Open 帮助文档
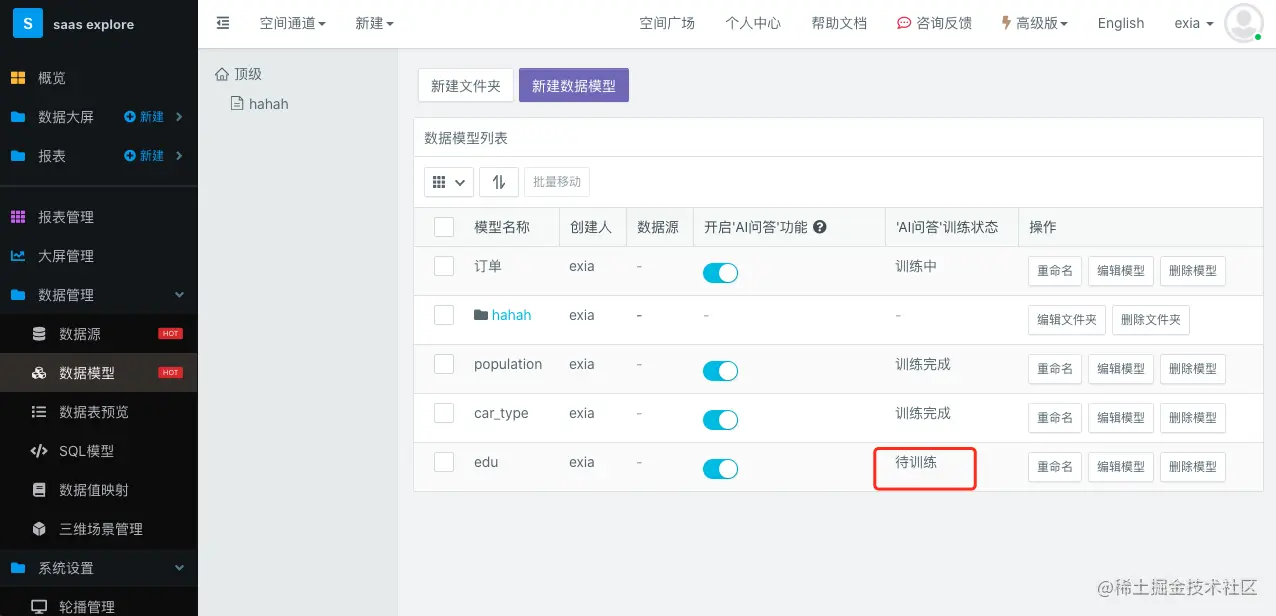Screen dimensions: 1276x616 pos(839,23)
